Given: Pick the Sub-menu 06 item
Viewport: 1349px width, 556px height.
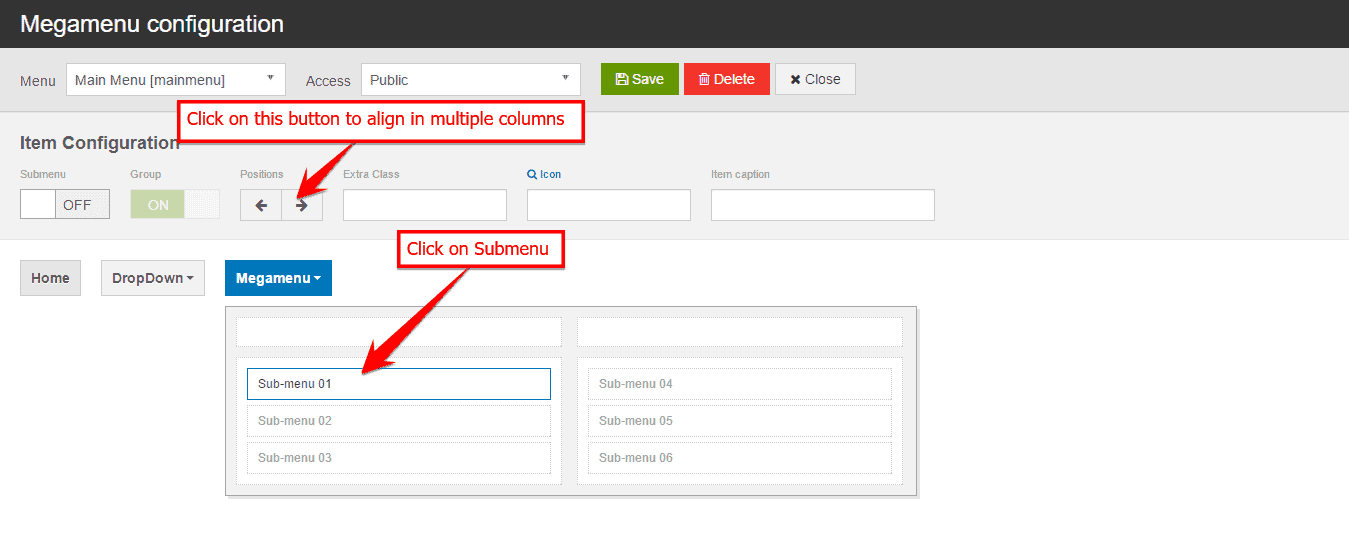Looking at the screenshot, I should click(x=739, y=458).
